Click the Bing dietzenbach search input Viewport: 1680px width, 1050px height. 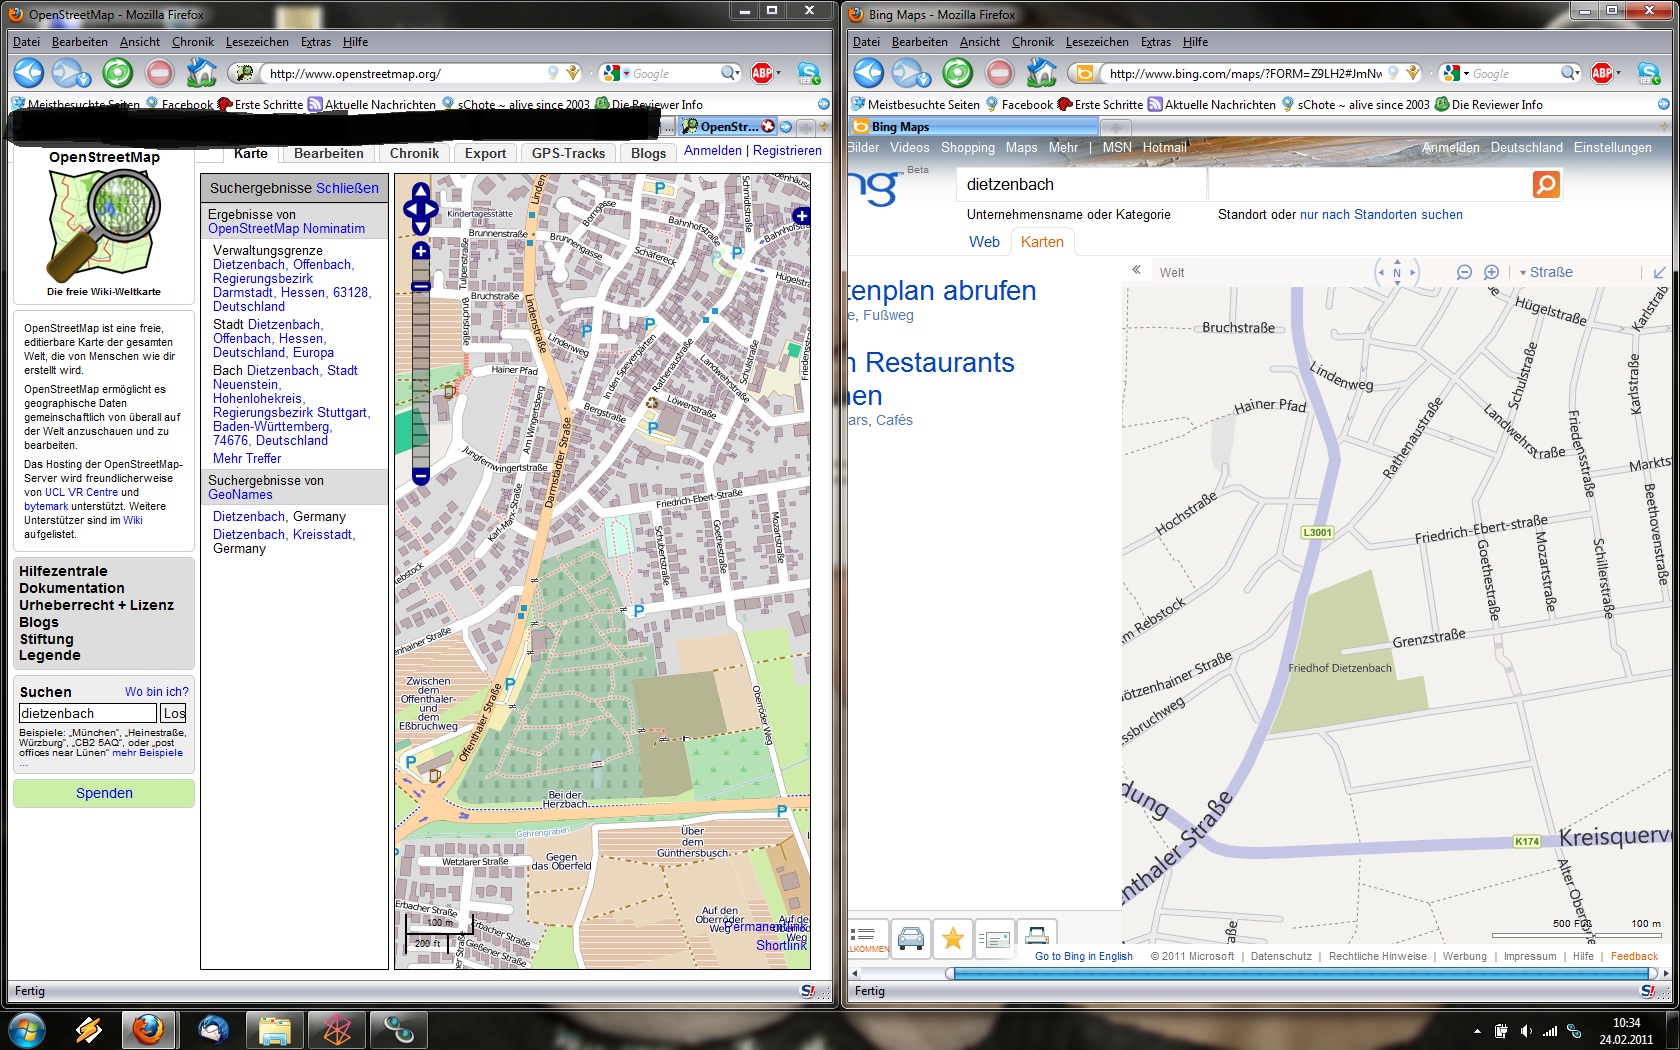pos(1081,184)
